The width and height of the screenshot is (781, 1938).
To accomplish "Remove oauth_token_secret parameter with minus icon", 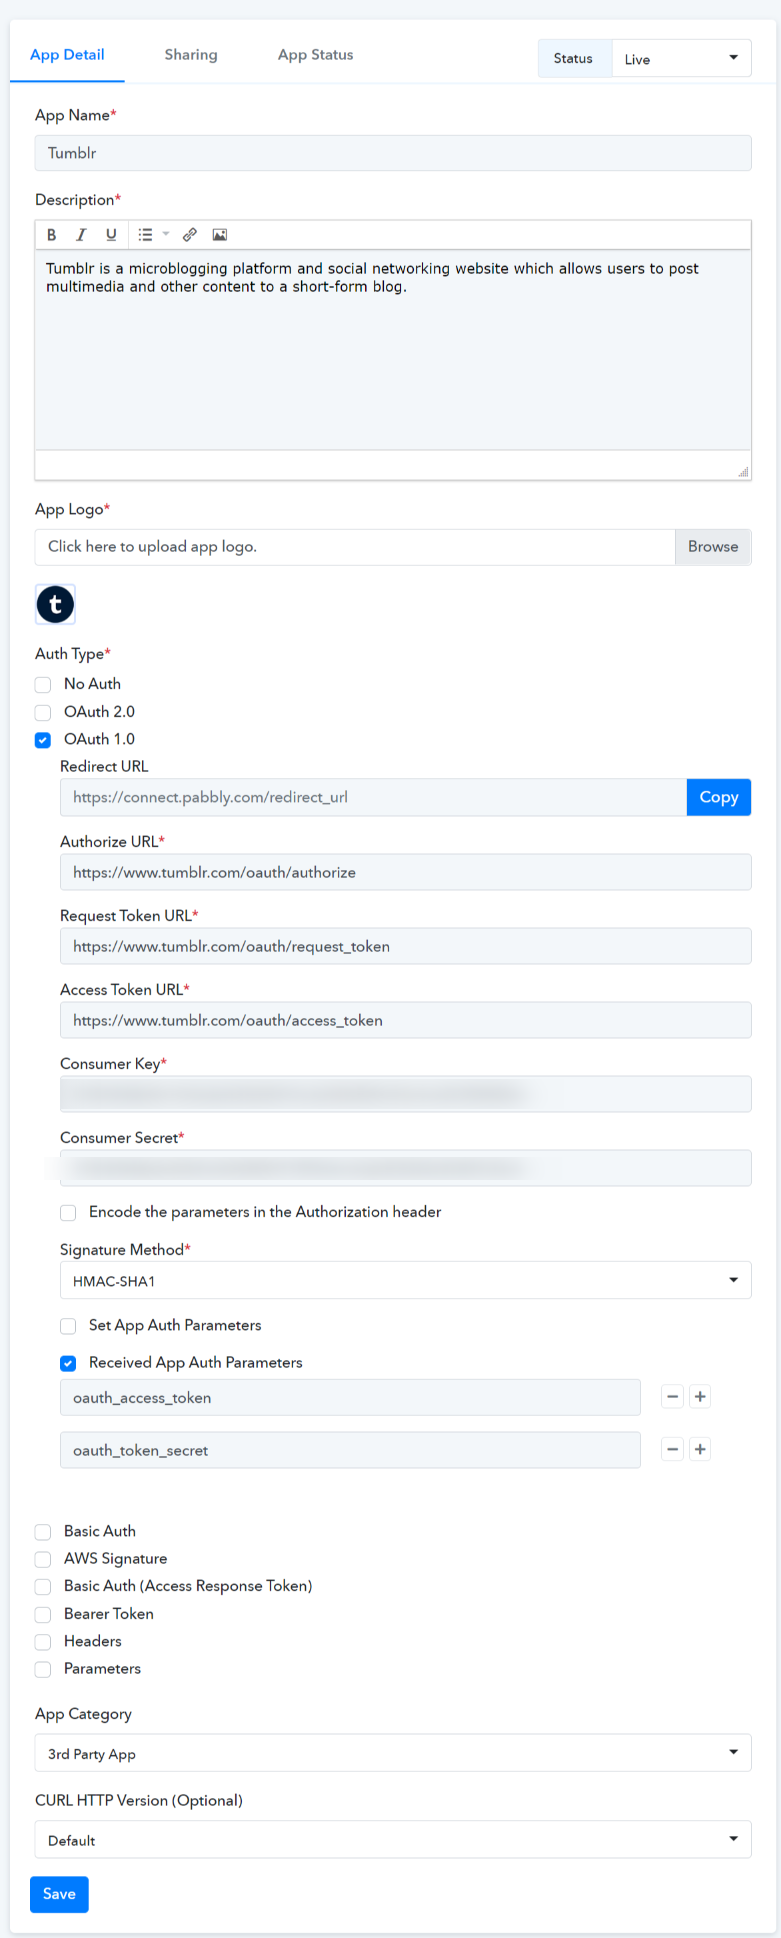I will [x=673, y=1450].
